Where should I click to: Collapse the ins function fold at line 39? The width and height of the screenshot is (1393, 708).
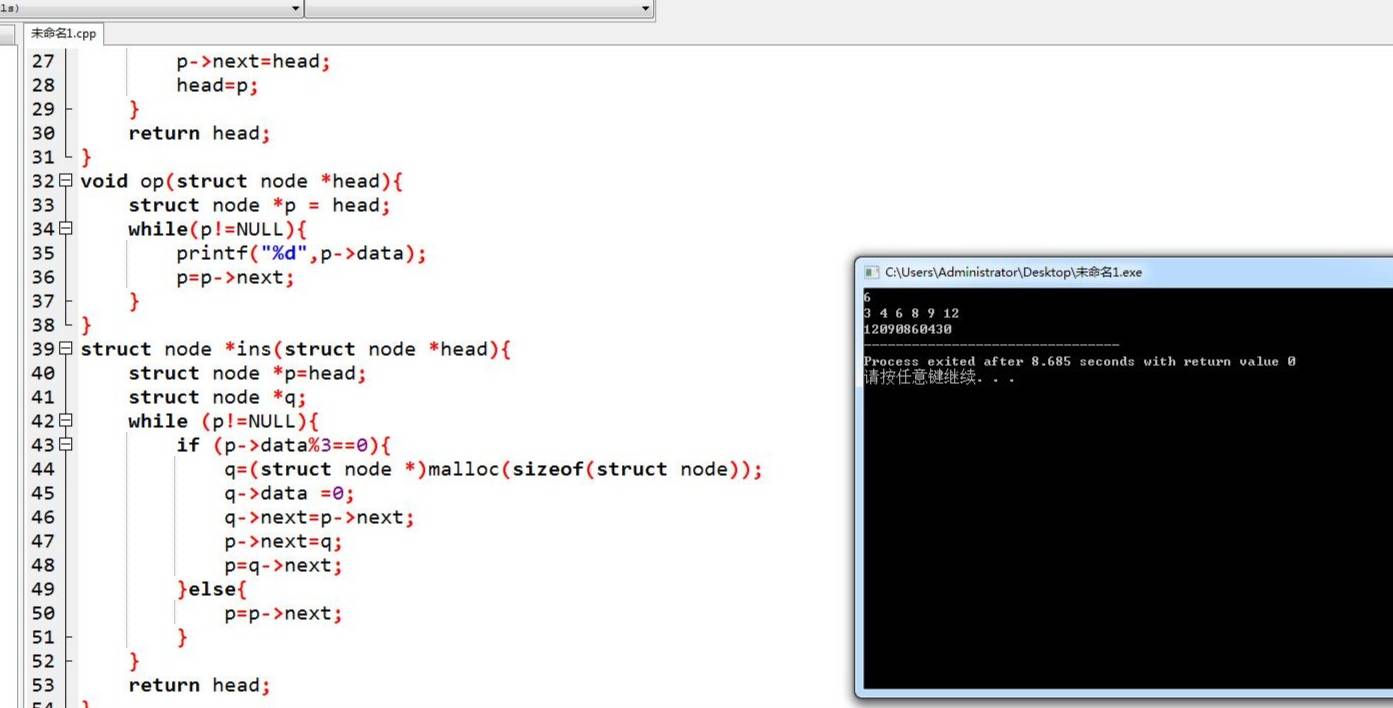[66, 349]
